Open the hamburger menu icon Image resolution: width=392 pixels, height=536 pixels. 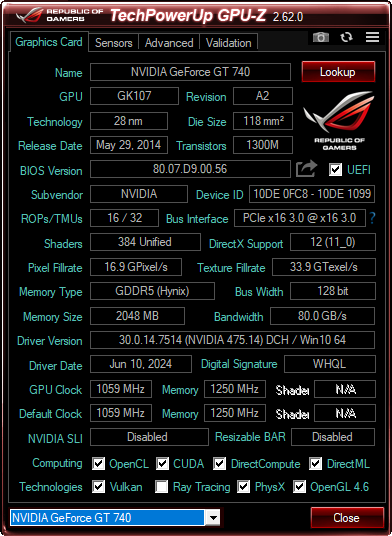pyautogui.click(x=373, y=37)
